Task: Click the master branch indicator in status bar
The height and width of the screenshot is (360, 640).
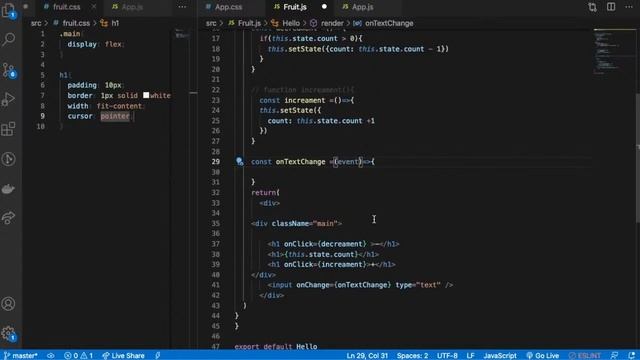Action: tap(20, 356)
